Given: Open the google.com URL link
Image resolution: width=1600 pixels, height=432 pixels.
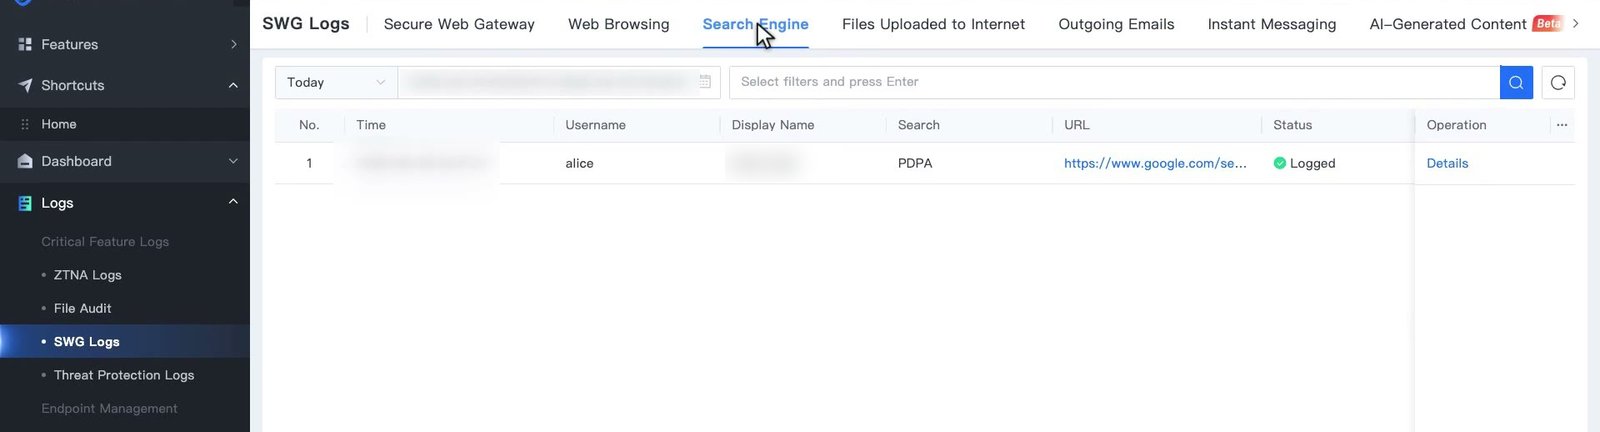Looking at the screenshot, I should tap(1155, 163).
